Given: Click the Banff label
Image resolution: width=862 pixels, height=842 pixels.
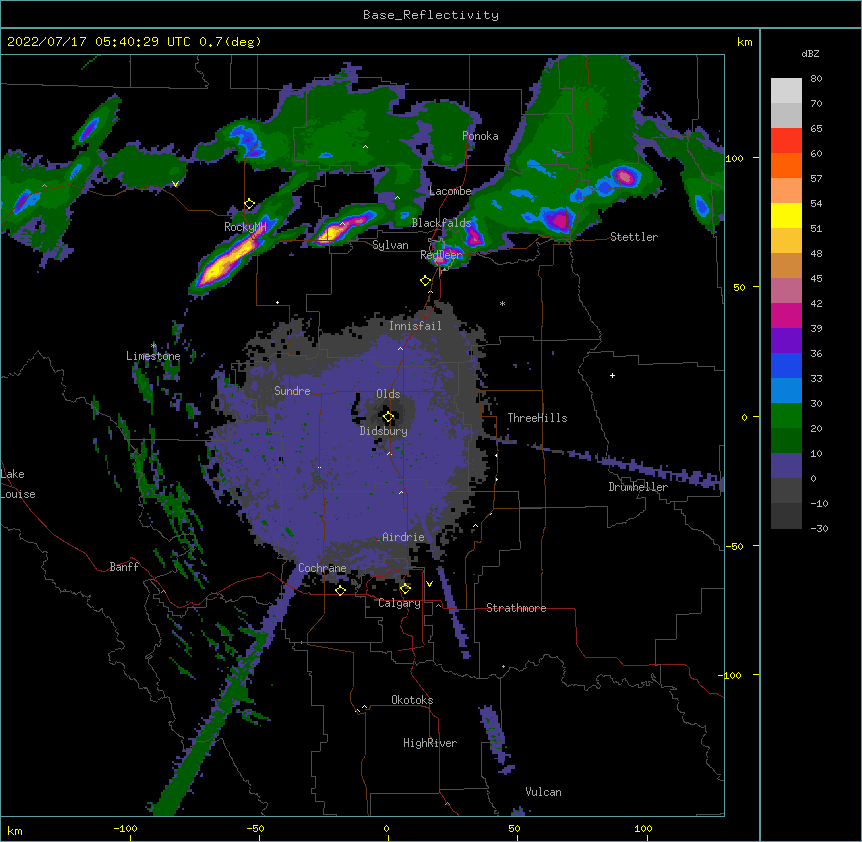Looking at the screenshot, I should pyautogui.click(x=124, y=567).
